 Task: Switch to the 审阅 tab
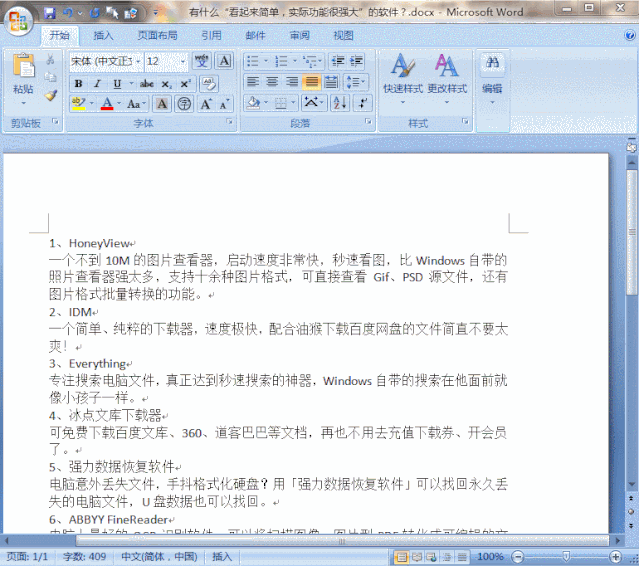click(300, 36)
